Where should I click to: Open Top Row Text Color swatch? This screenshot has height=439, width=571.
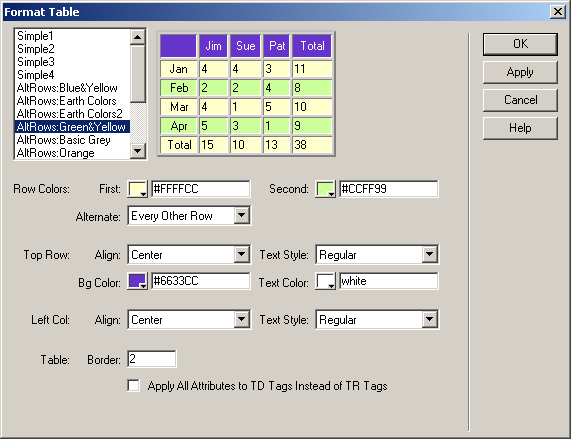click(x=325, y=281)
